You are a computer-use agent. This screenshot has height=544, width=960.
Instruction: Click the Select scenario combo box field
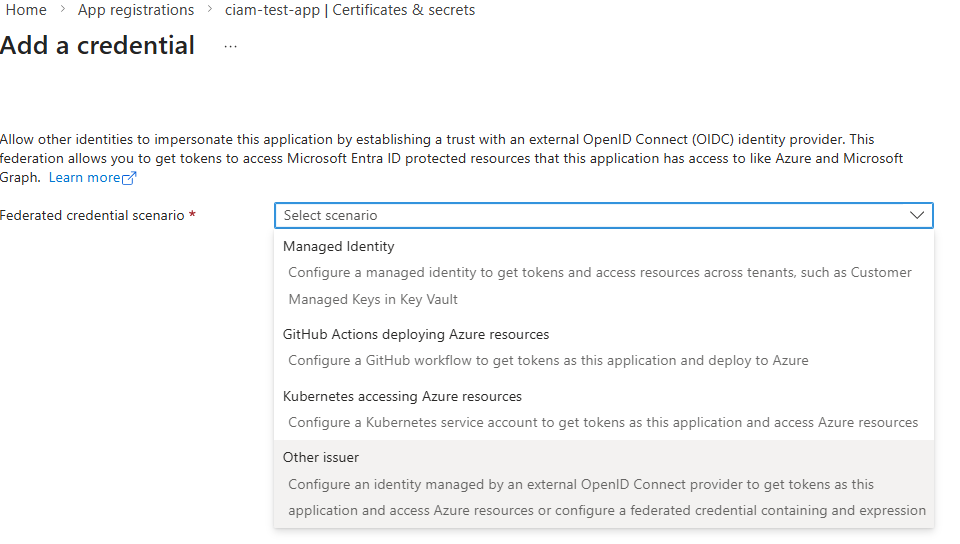tap(590, 215)
